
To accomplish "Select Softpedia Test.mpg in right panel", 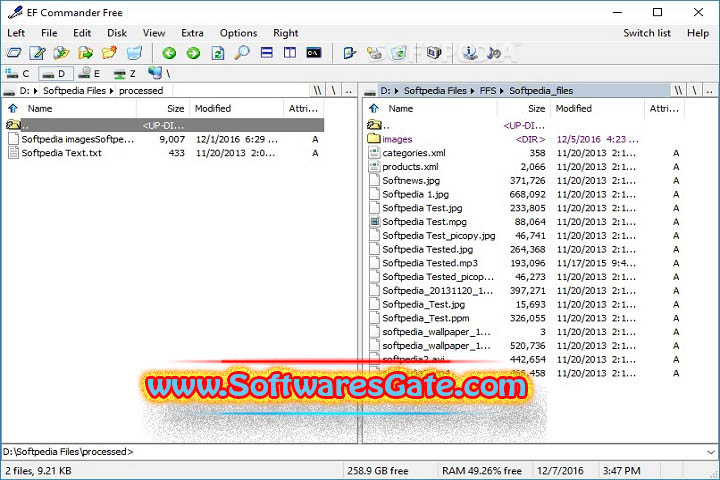I will 525,222.
